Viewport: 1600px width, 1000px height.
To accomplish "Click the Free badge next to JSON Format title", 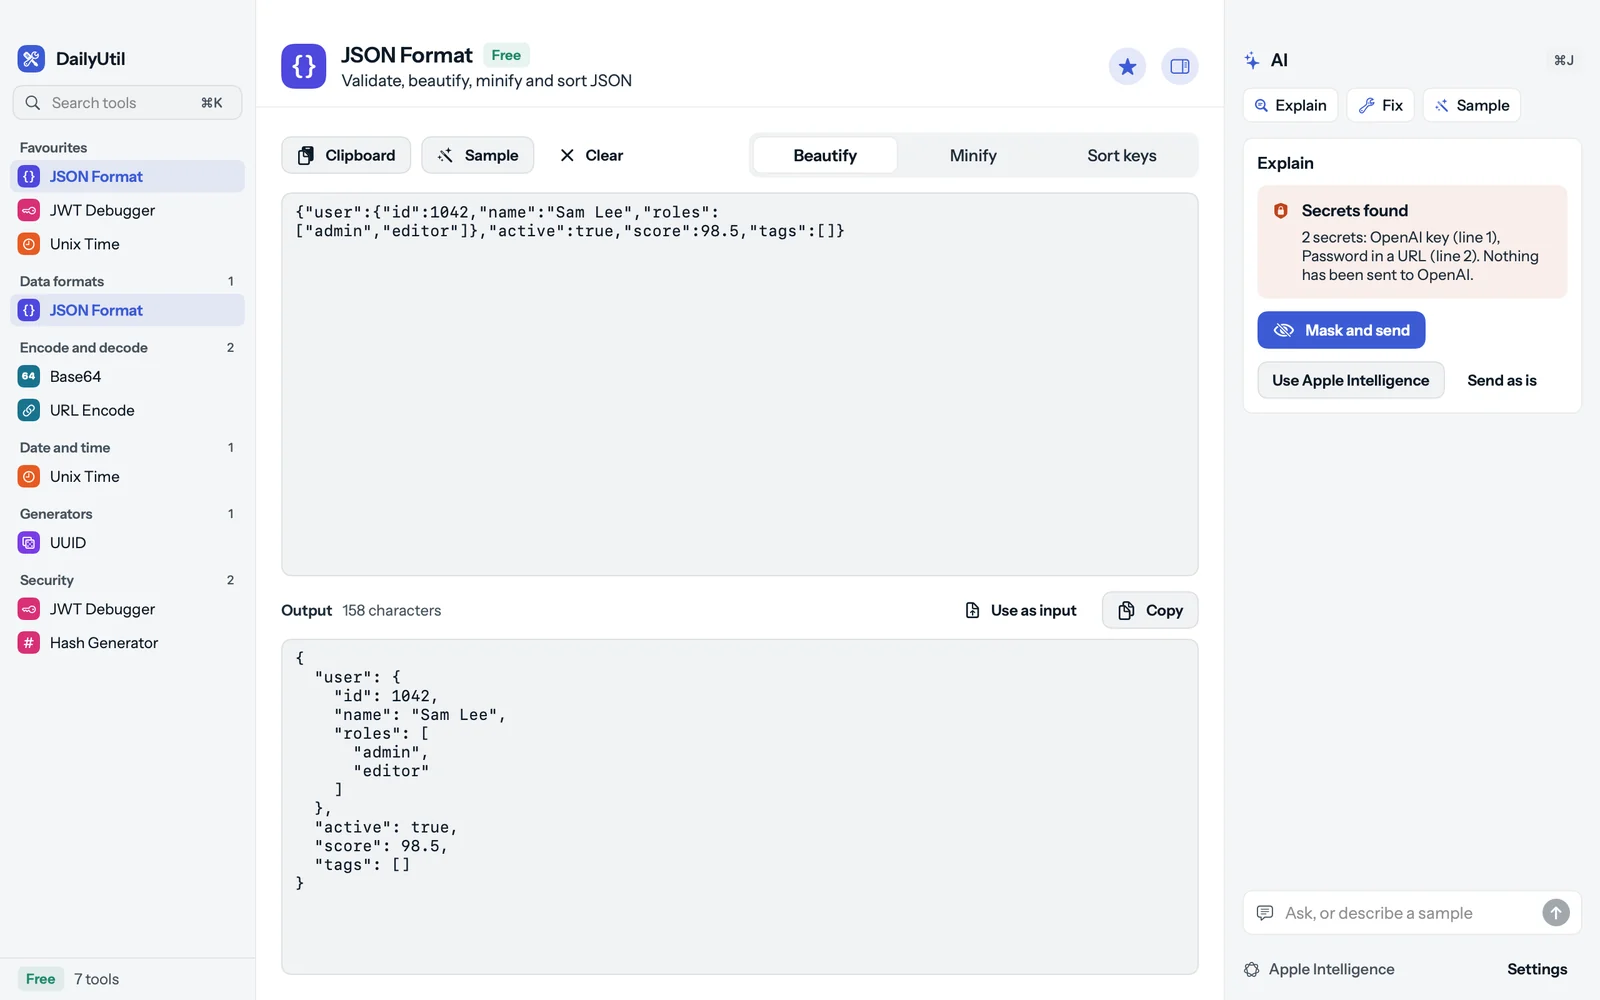I will (x=506, y=55).
